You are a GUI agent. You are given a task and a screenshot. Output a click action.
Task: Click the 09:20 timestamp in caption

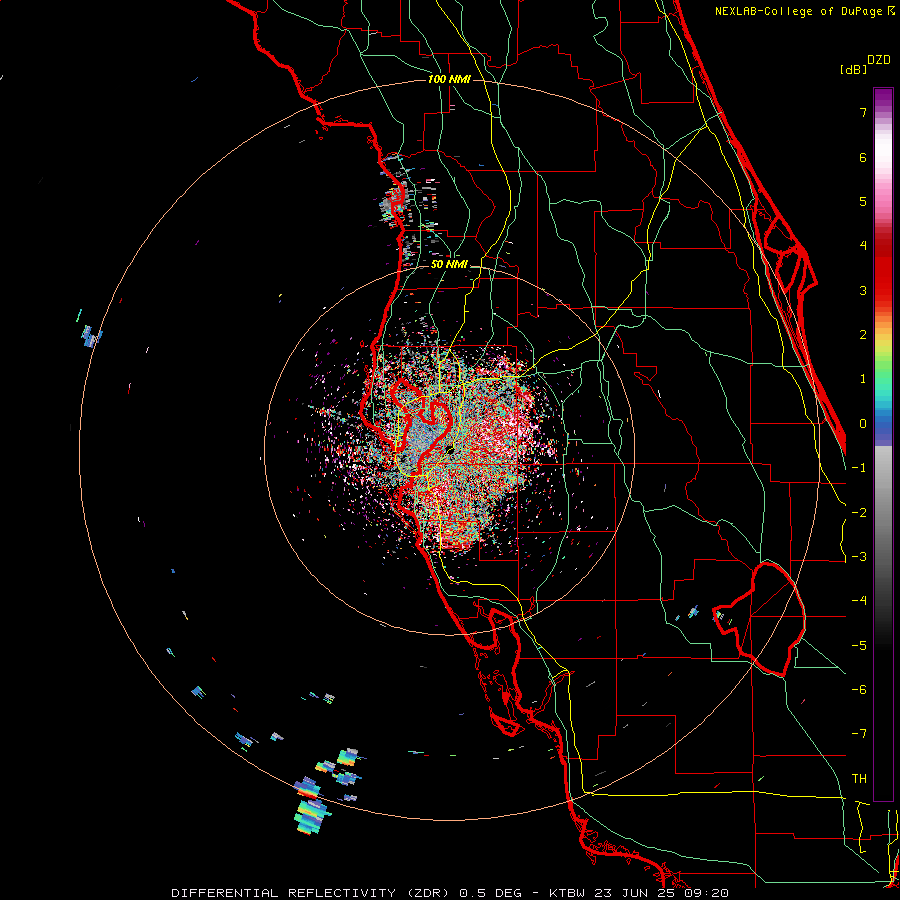point(706,893)
